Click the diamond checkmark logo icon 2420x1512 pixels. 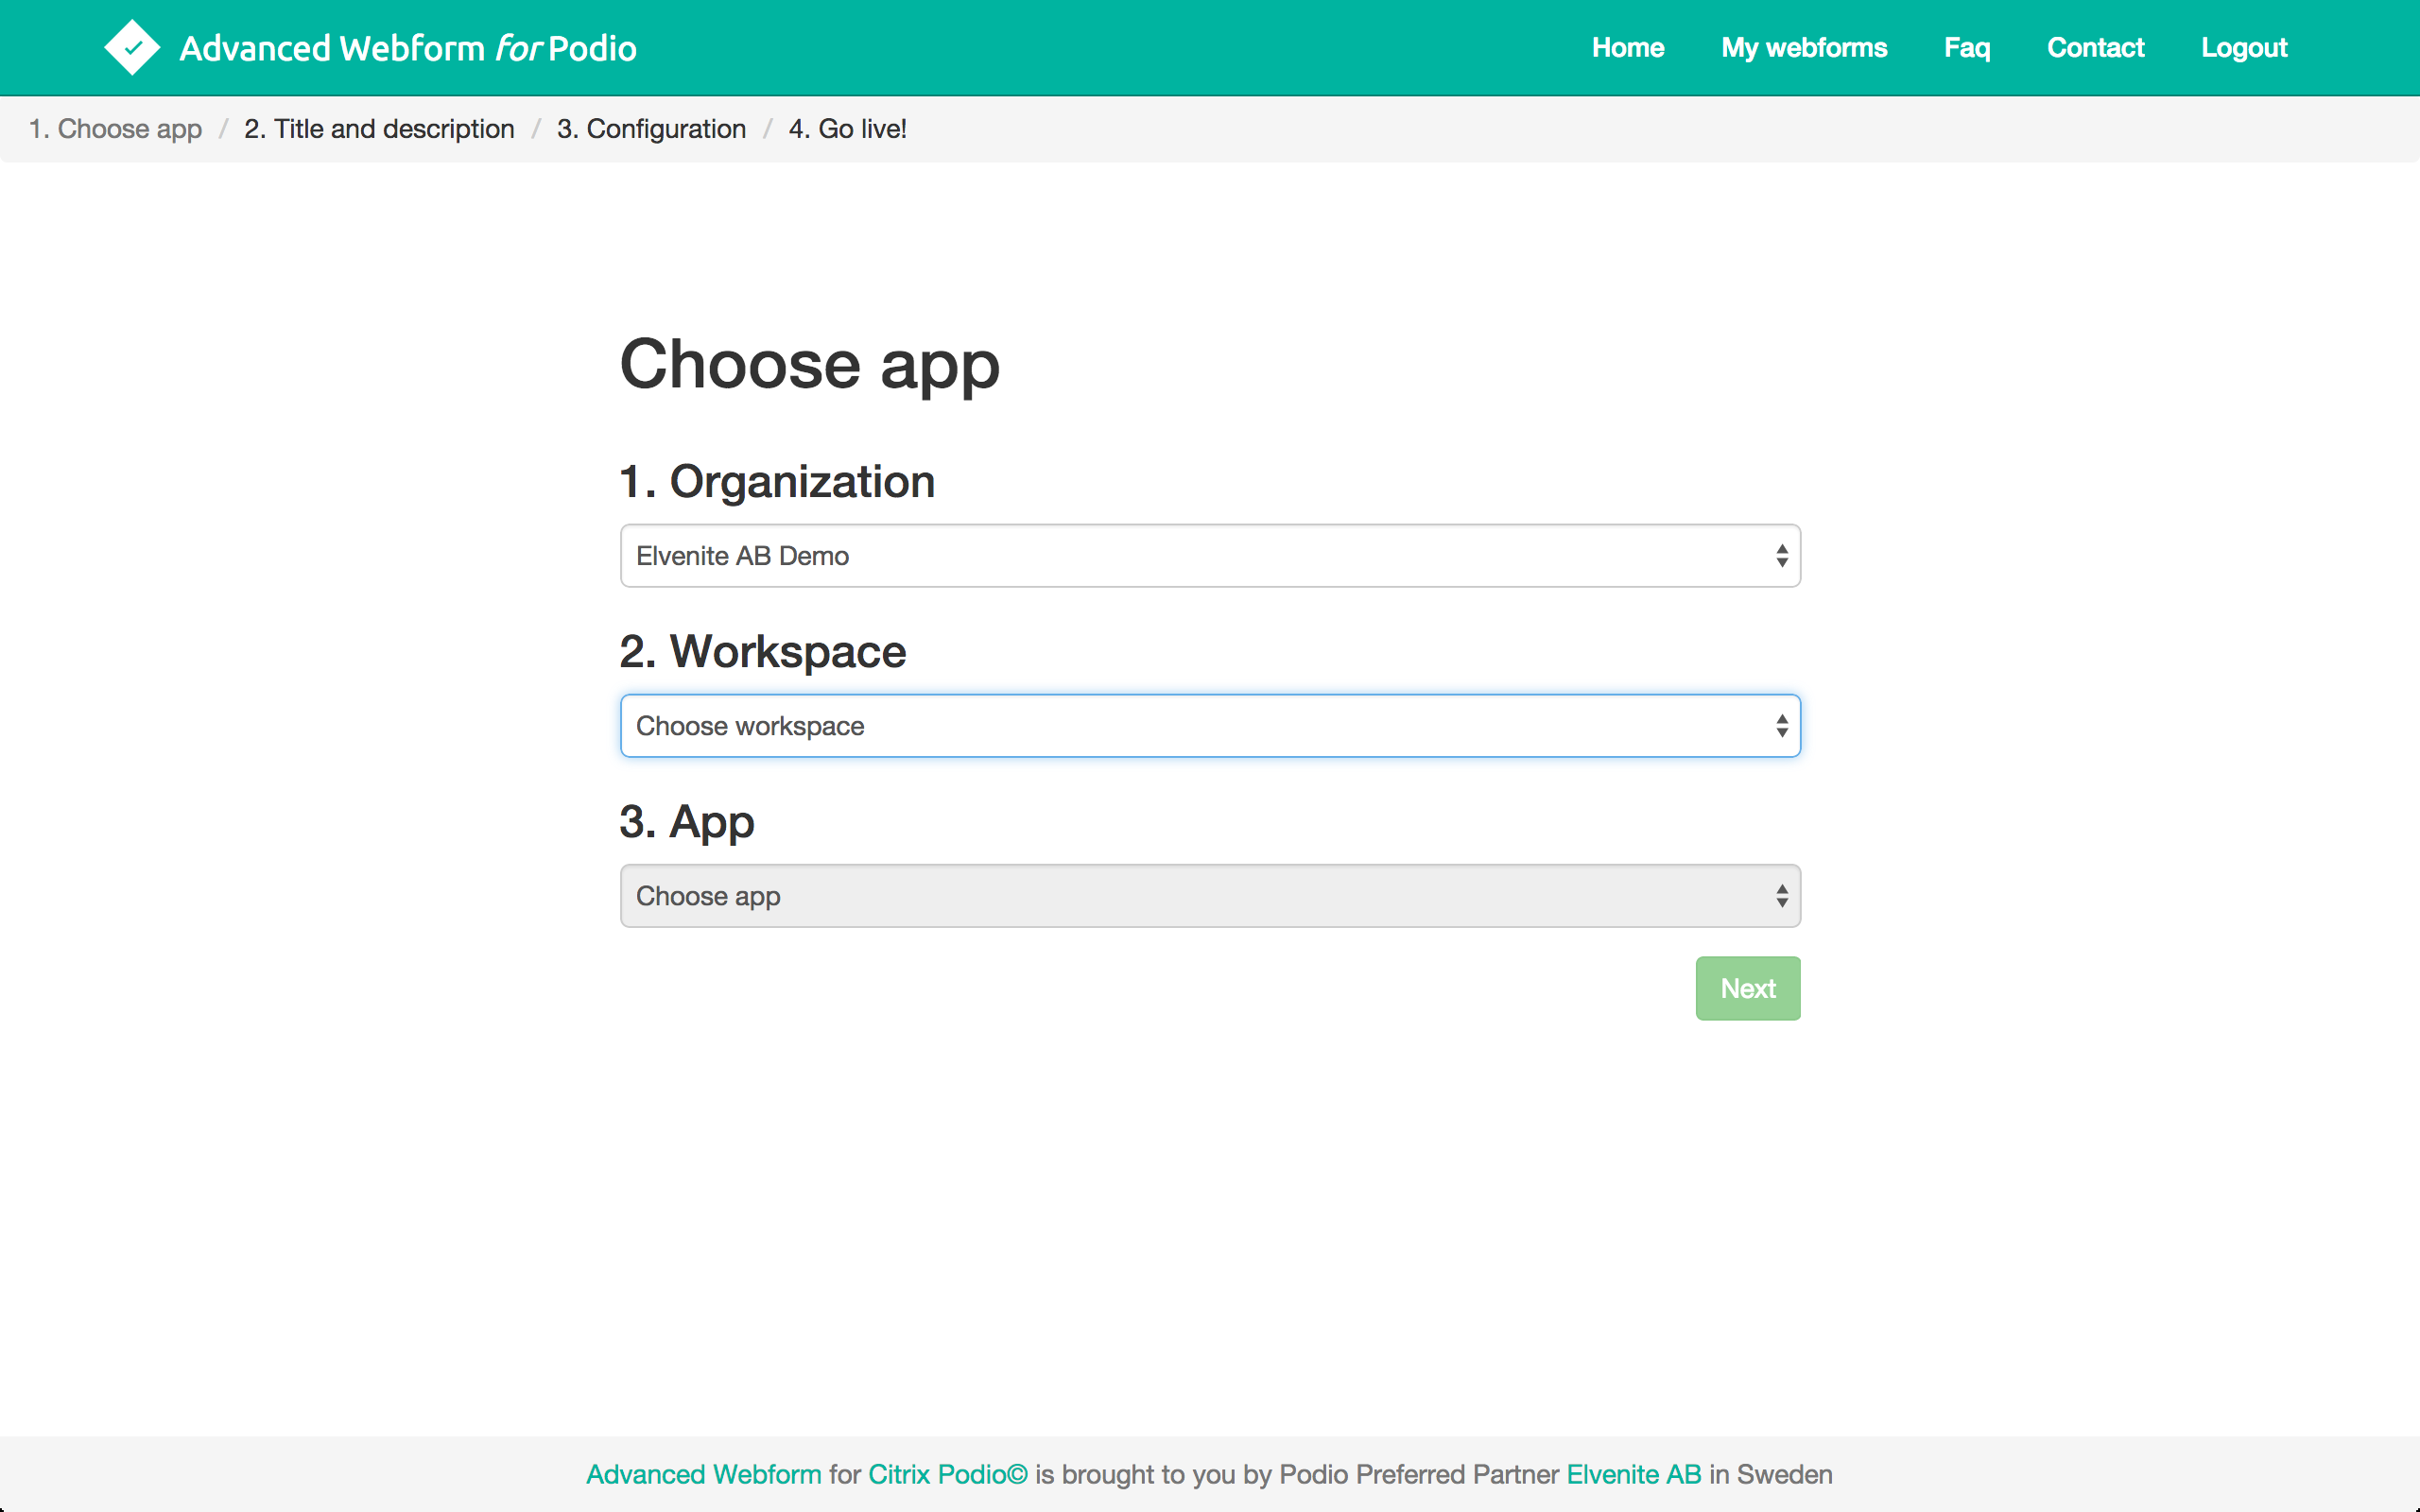click(x=132, y=48)
